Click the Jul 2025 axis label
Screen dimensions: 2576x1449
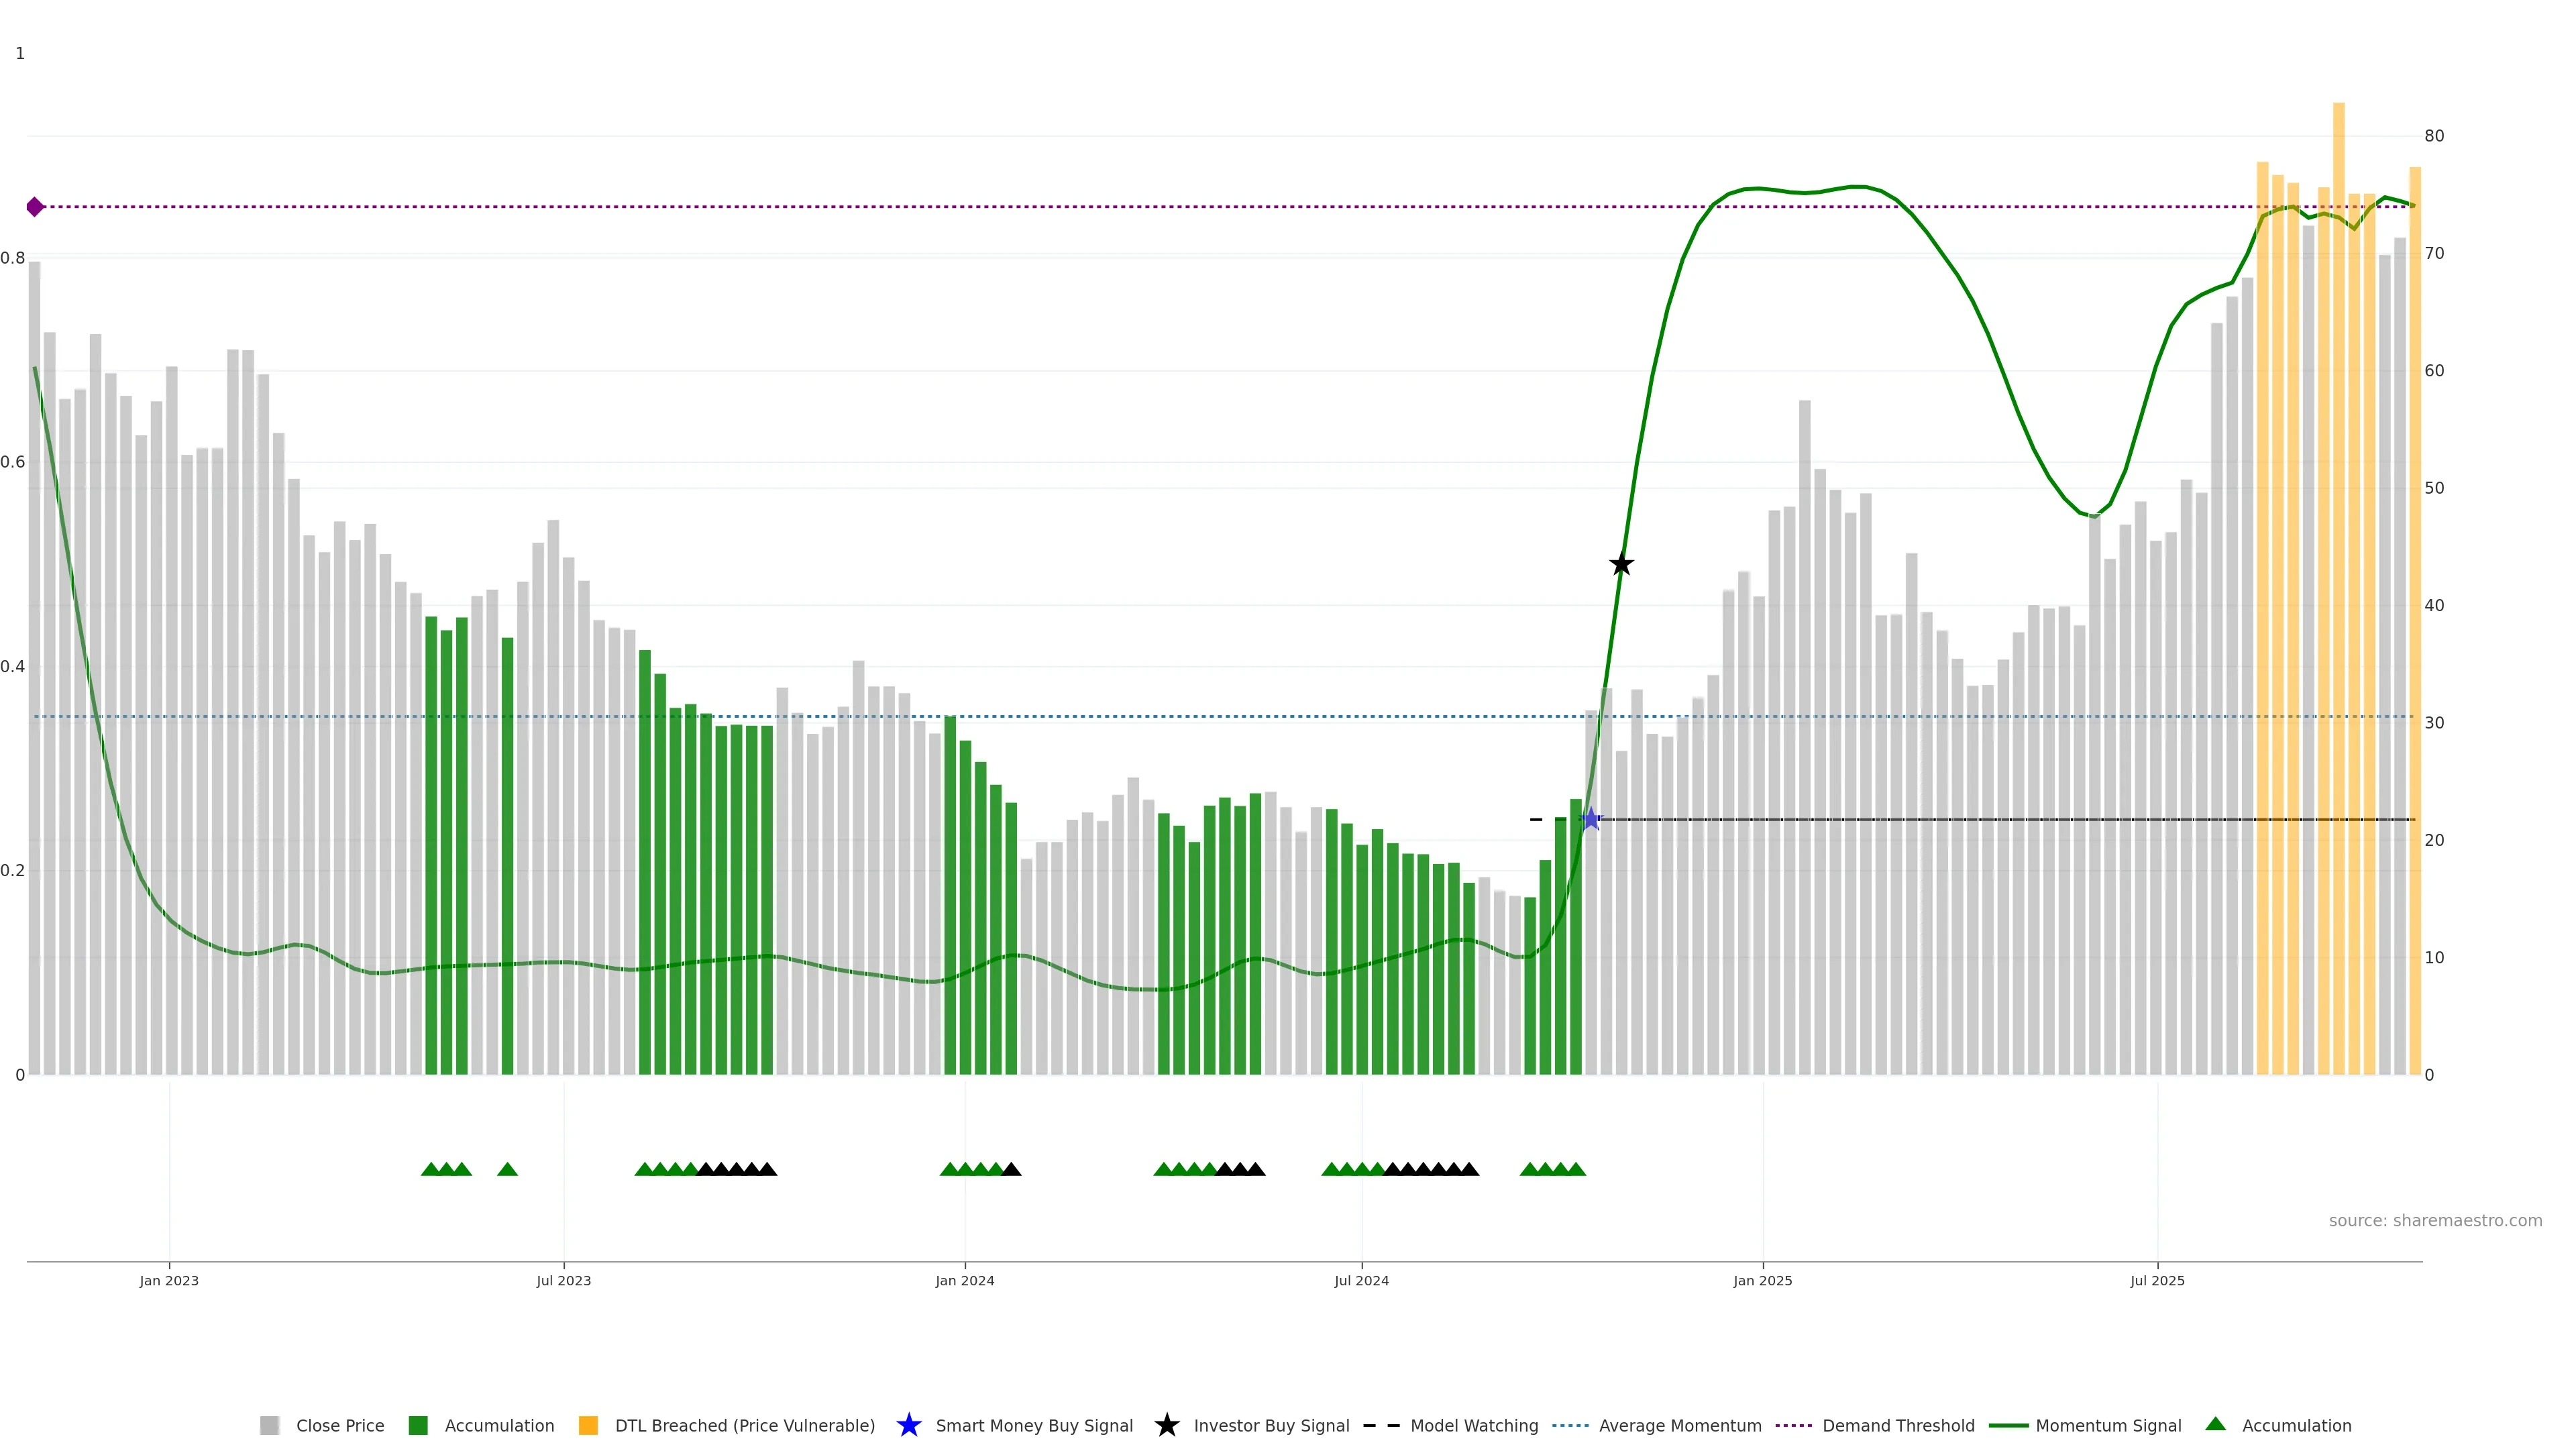[2157, 1280]
